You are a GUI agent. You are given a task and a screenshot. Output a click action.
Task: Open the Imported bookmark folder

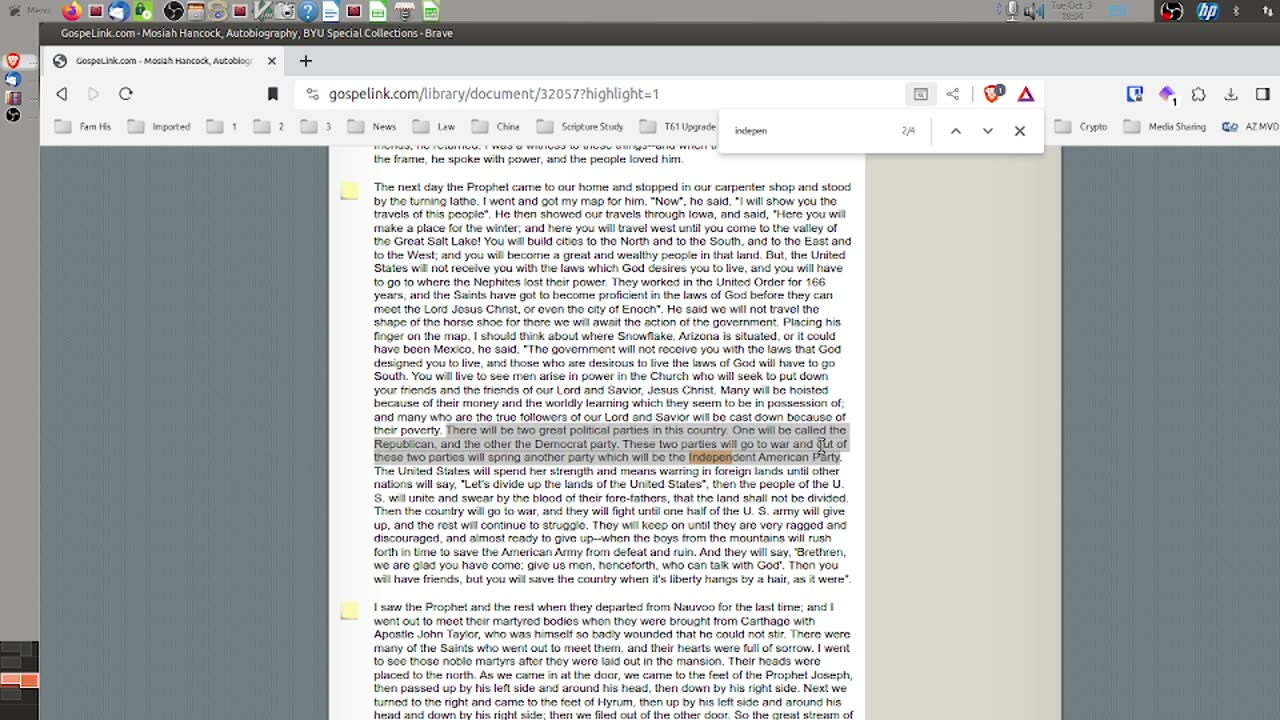[159, 127]
